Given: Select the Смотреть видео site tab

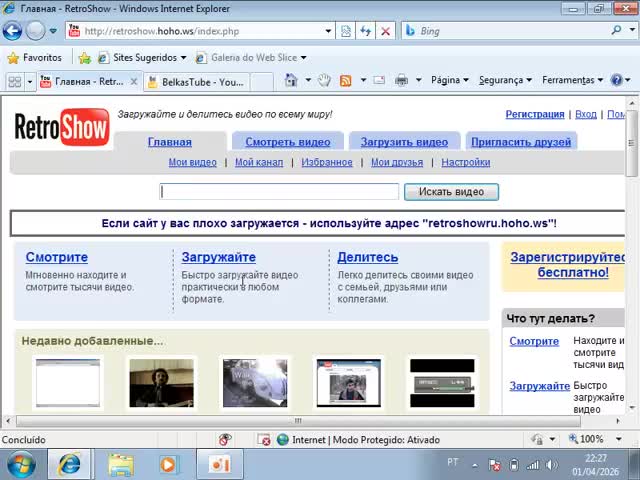Looking at the screenshot, I should [287, 142].
